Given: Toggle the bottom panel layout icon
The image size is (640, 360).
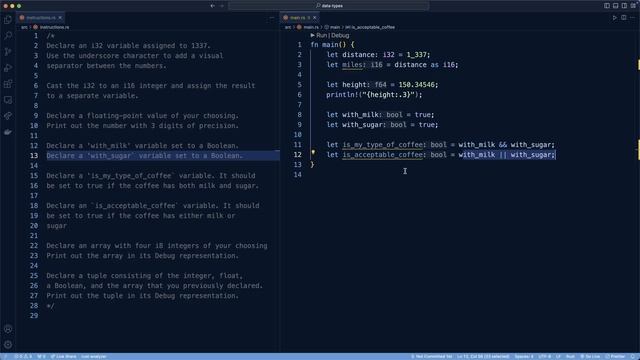Looking at the screenshot, I should 616,6.
